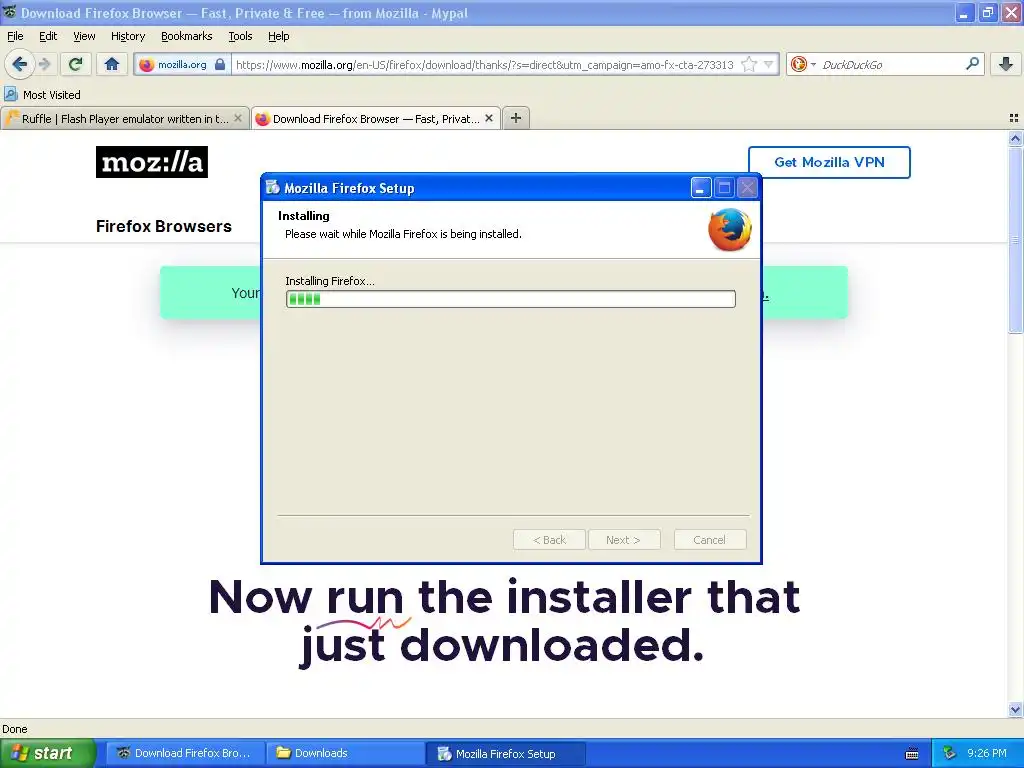1024x768 pixels.
Task: Click Get Mozilla VPN button
Action: click(829, 162)
